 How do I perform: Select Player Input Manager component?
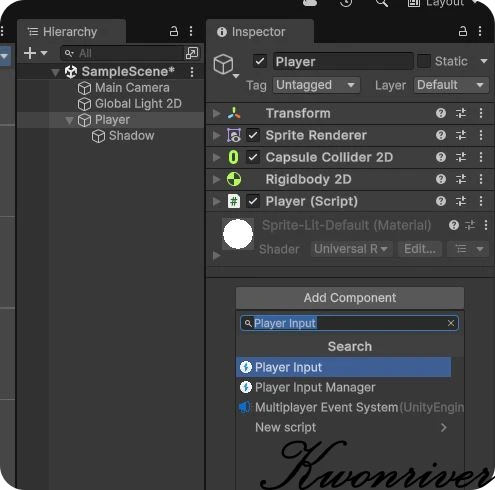pyautogui.click(x=343, y=387)
